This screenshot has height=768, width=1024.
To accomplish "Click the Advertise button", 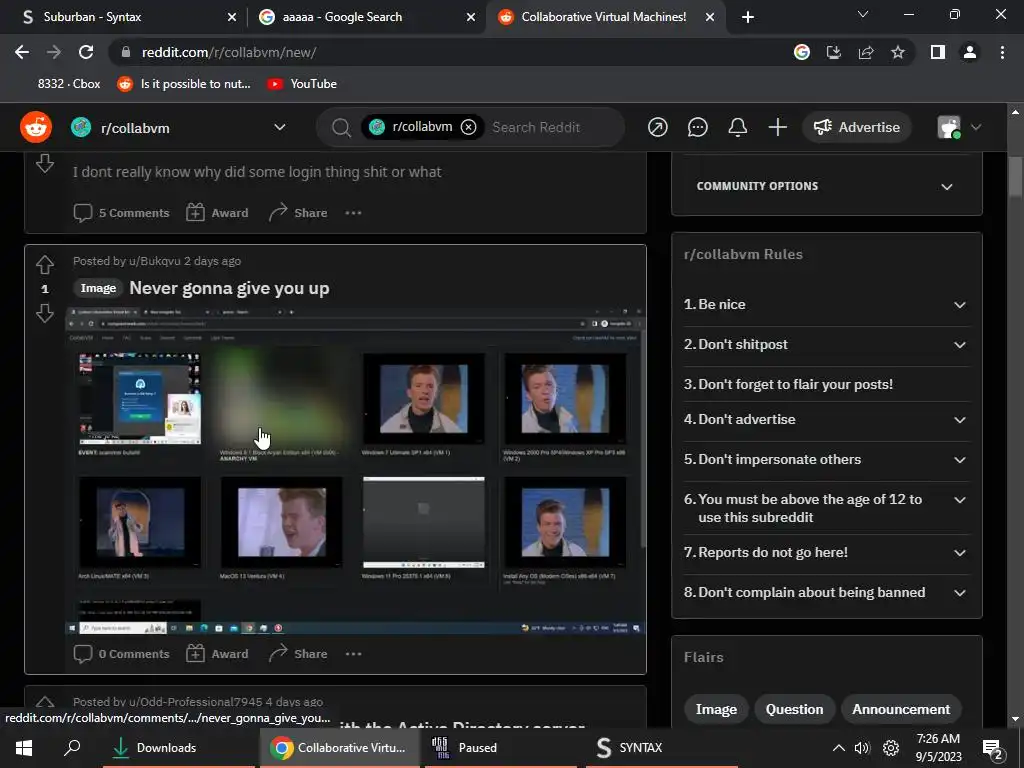I will (x=857, y=127).
